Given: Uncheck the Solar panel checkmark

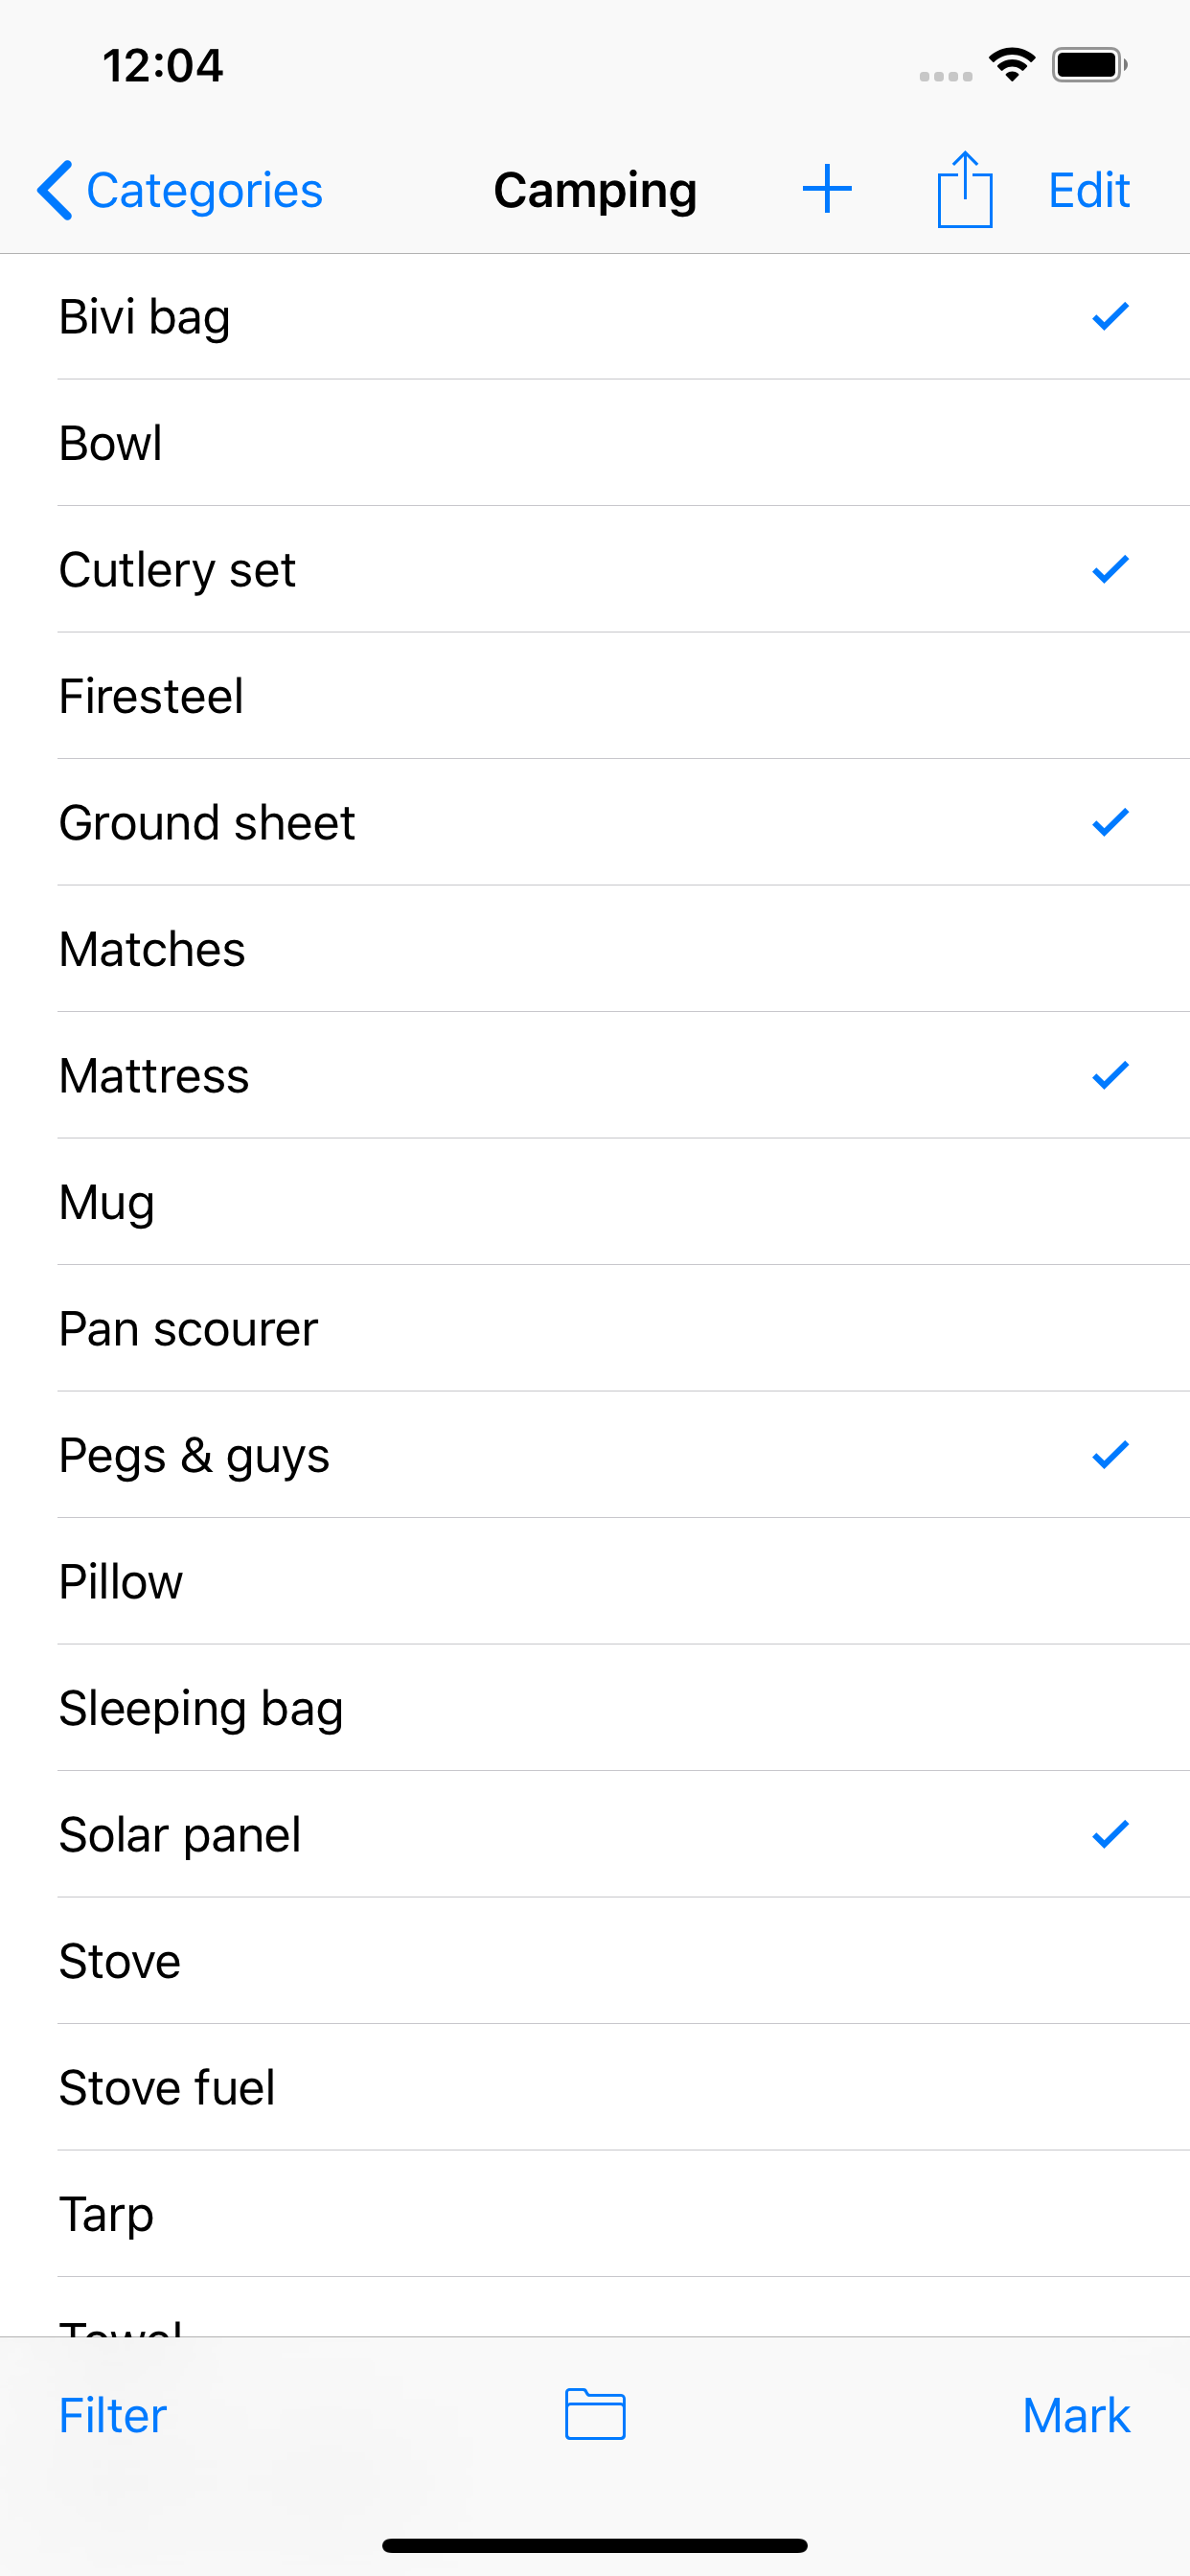Looking at the screenshot, I should (1110, 1835).
